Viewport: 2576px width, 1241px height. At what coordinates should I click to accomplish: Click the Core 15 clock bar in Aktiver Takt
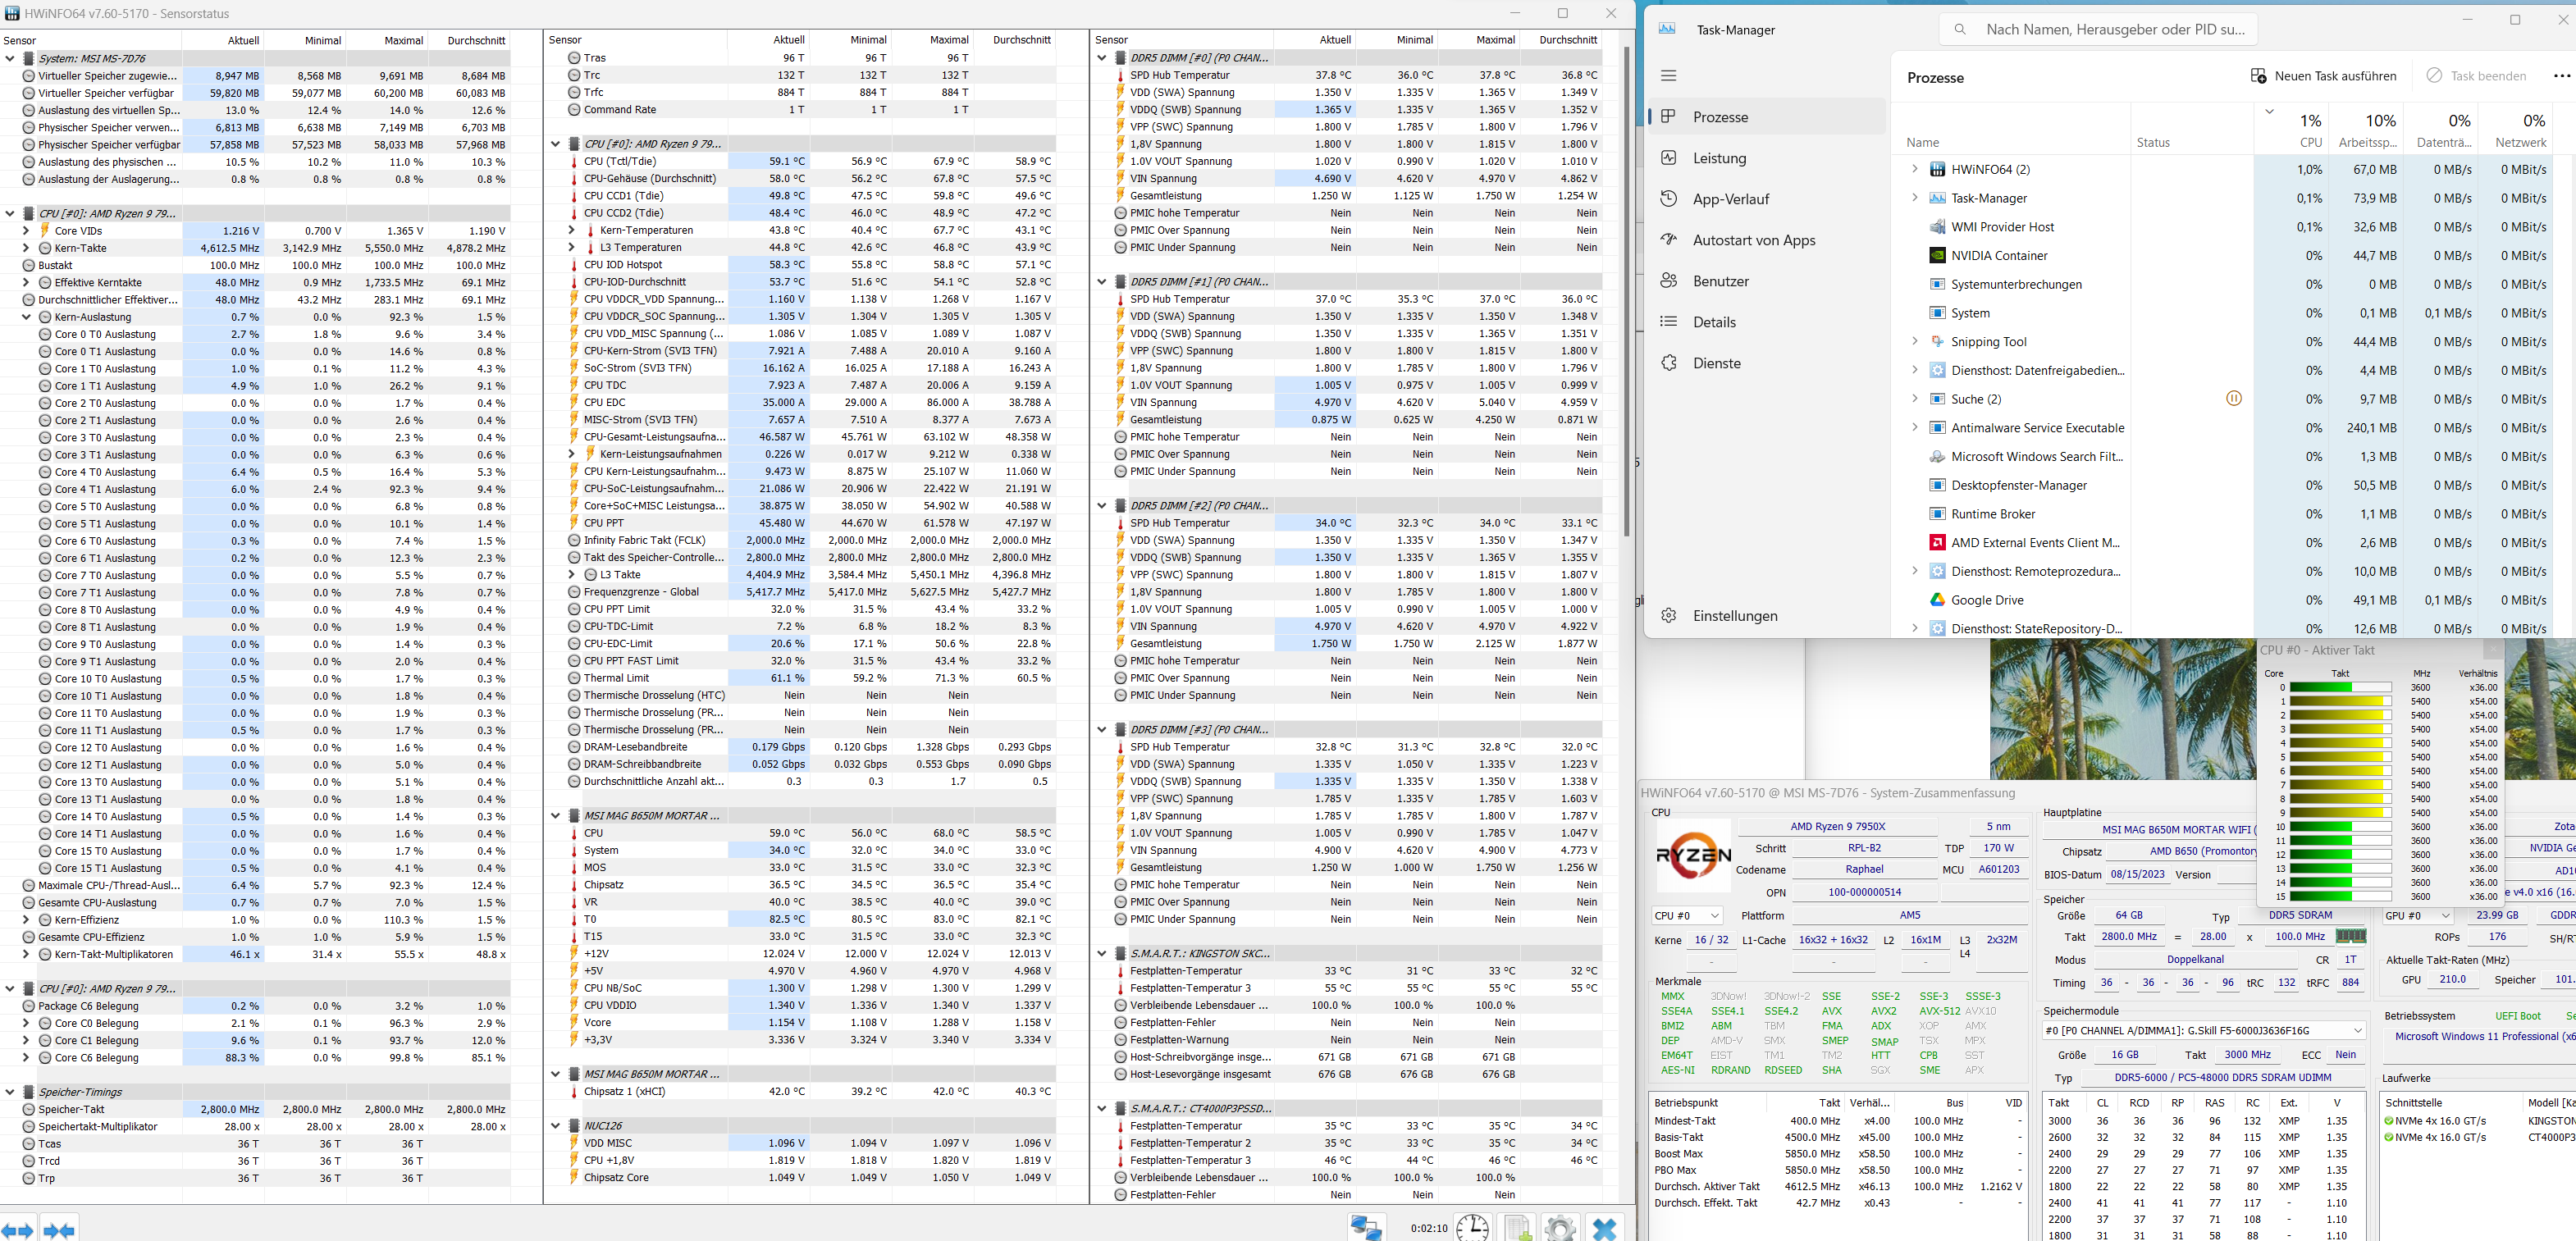click(2340, 896)
